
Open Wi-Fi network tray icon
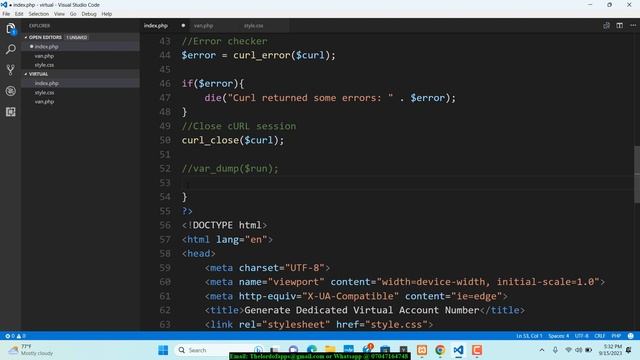[x=568, y=350]
